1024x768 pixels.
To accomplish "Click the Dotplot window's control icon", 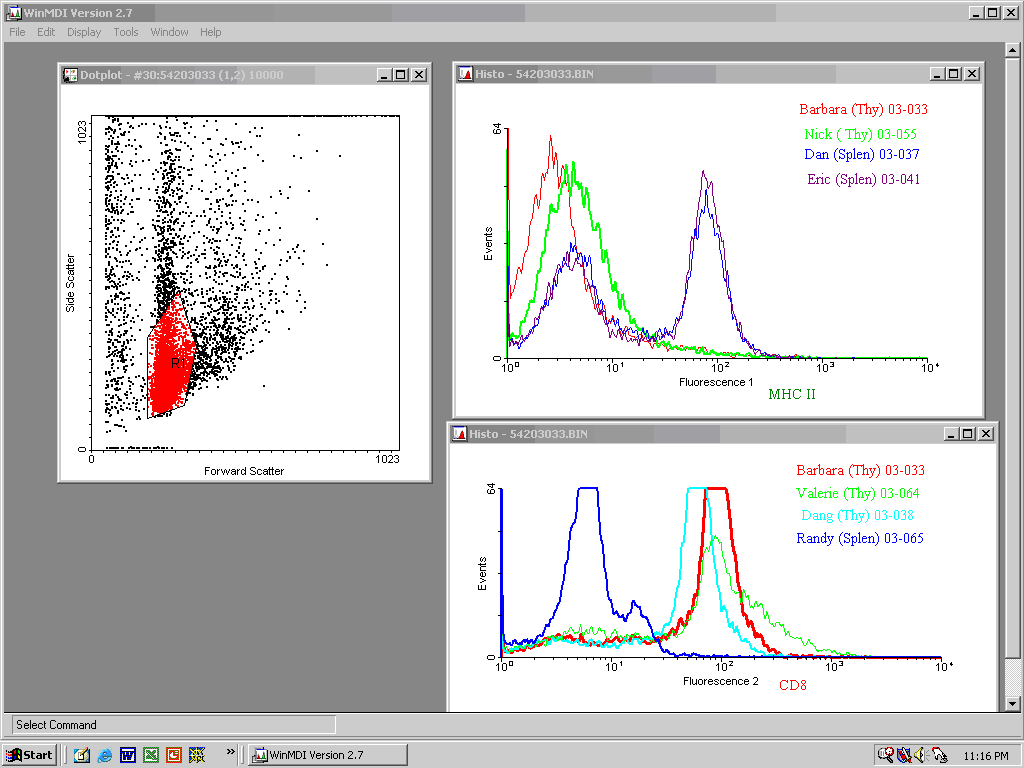I will point(70,75).
